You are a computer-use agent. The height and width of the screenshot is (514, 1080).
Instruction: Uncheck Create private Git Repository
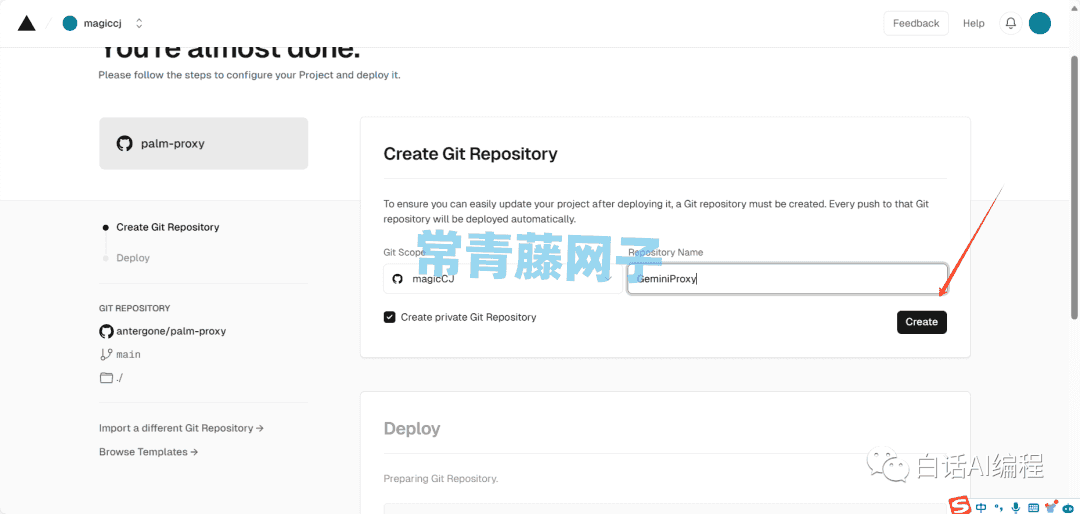[390, 318]
